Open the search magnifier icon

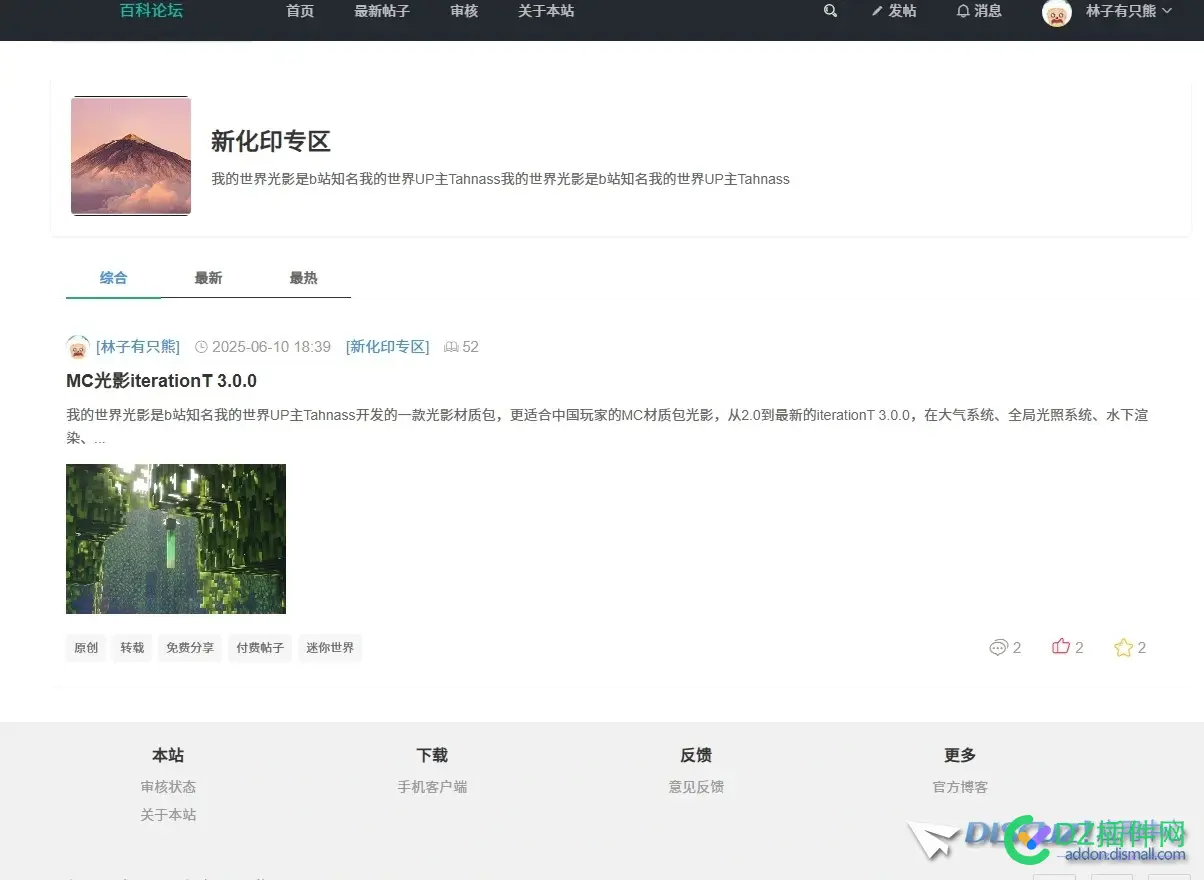(x=830, y=11)
